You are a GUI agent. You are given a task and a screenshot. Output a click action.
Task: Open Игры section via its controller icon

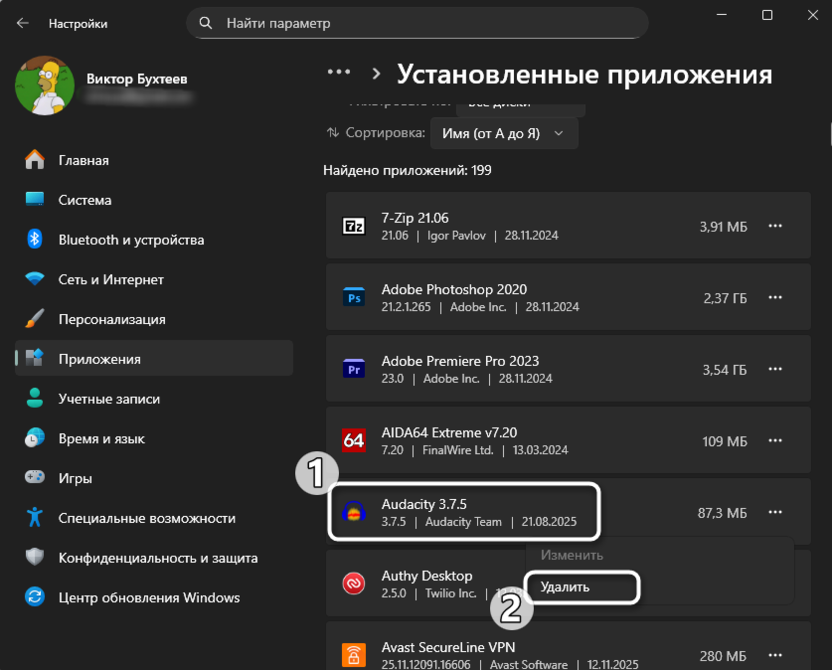tap(37, 478)
